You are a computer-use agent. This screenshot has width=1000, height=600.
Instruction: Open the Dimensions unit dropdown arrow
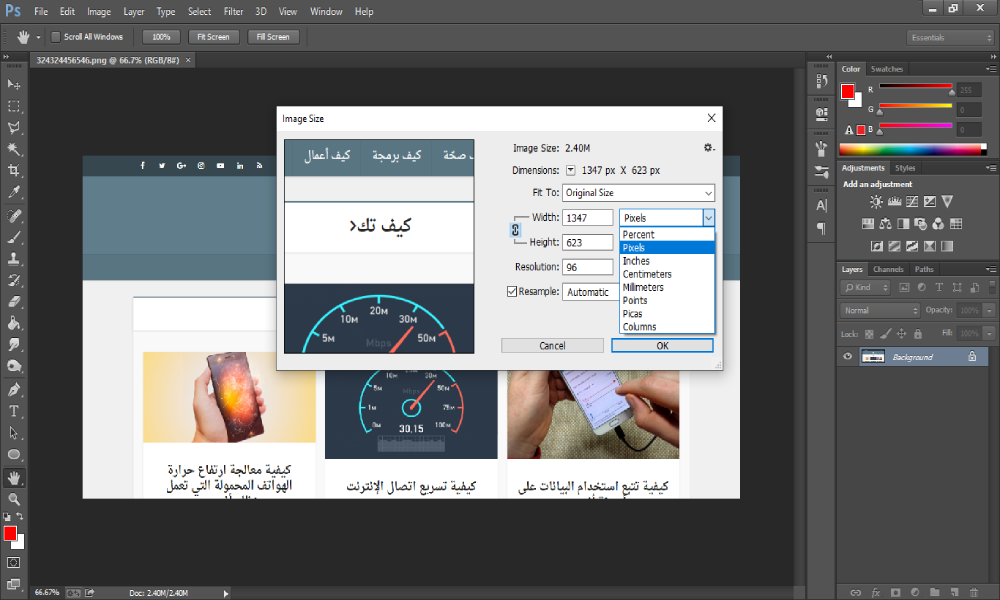[570, 170]
